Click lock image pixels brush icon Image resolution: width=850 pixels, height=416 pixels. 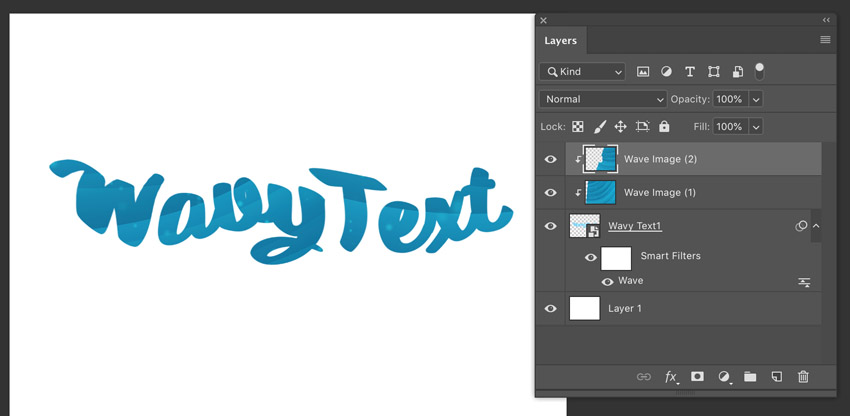[x=599, y=127]
